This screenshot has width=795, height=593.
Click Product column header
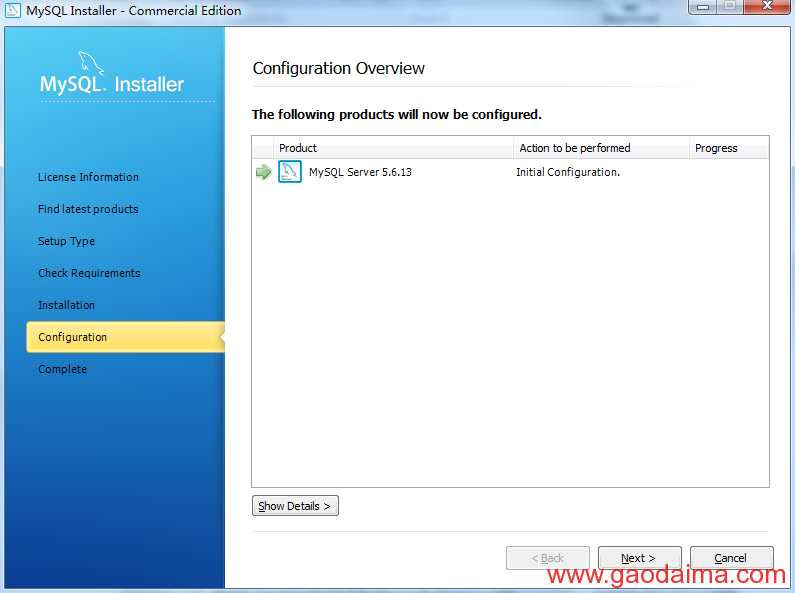393,148
